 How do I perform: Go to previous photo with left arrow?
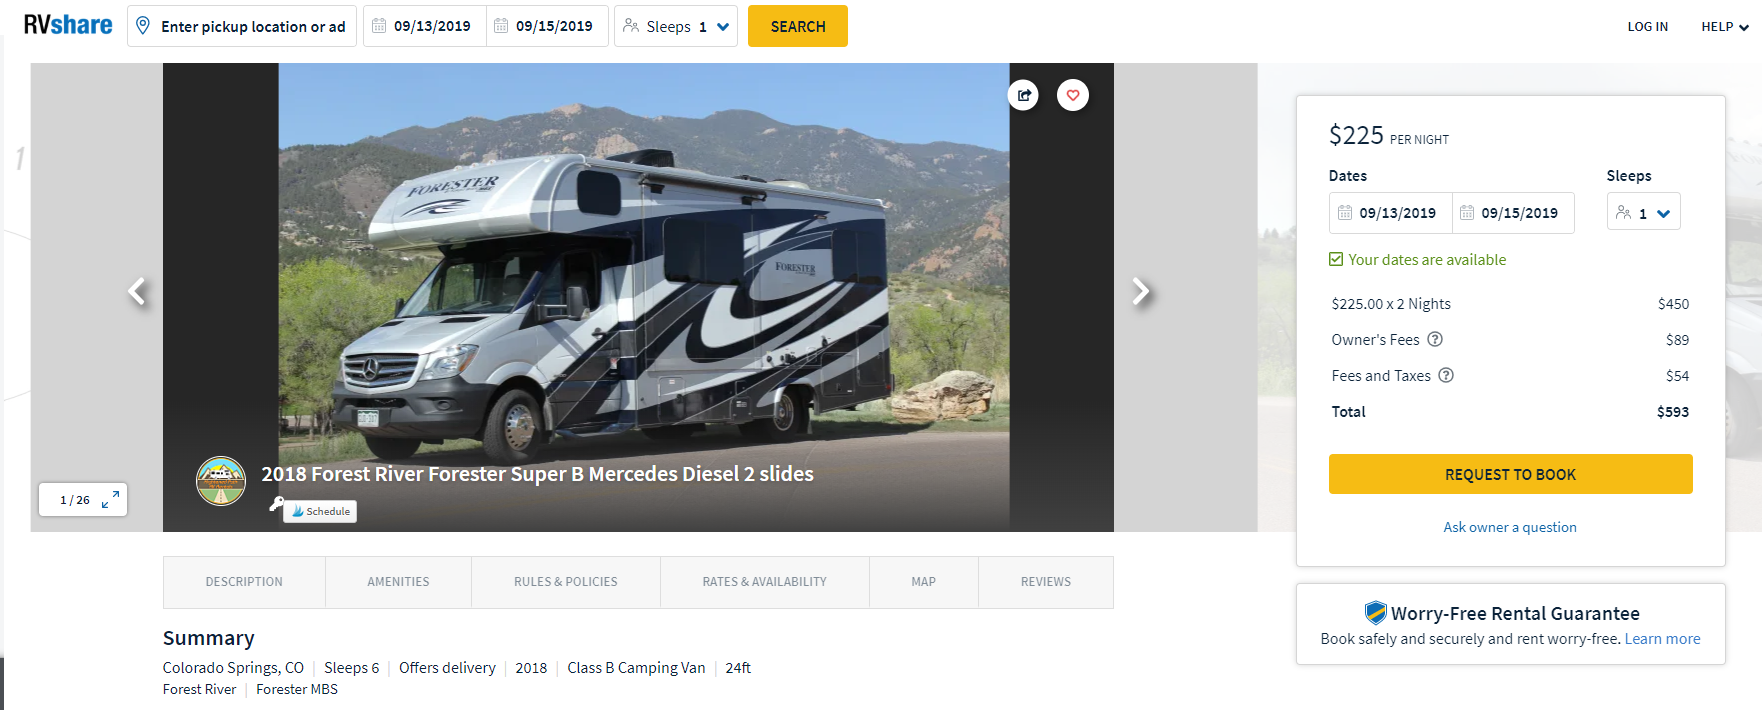[137, 291]
